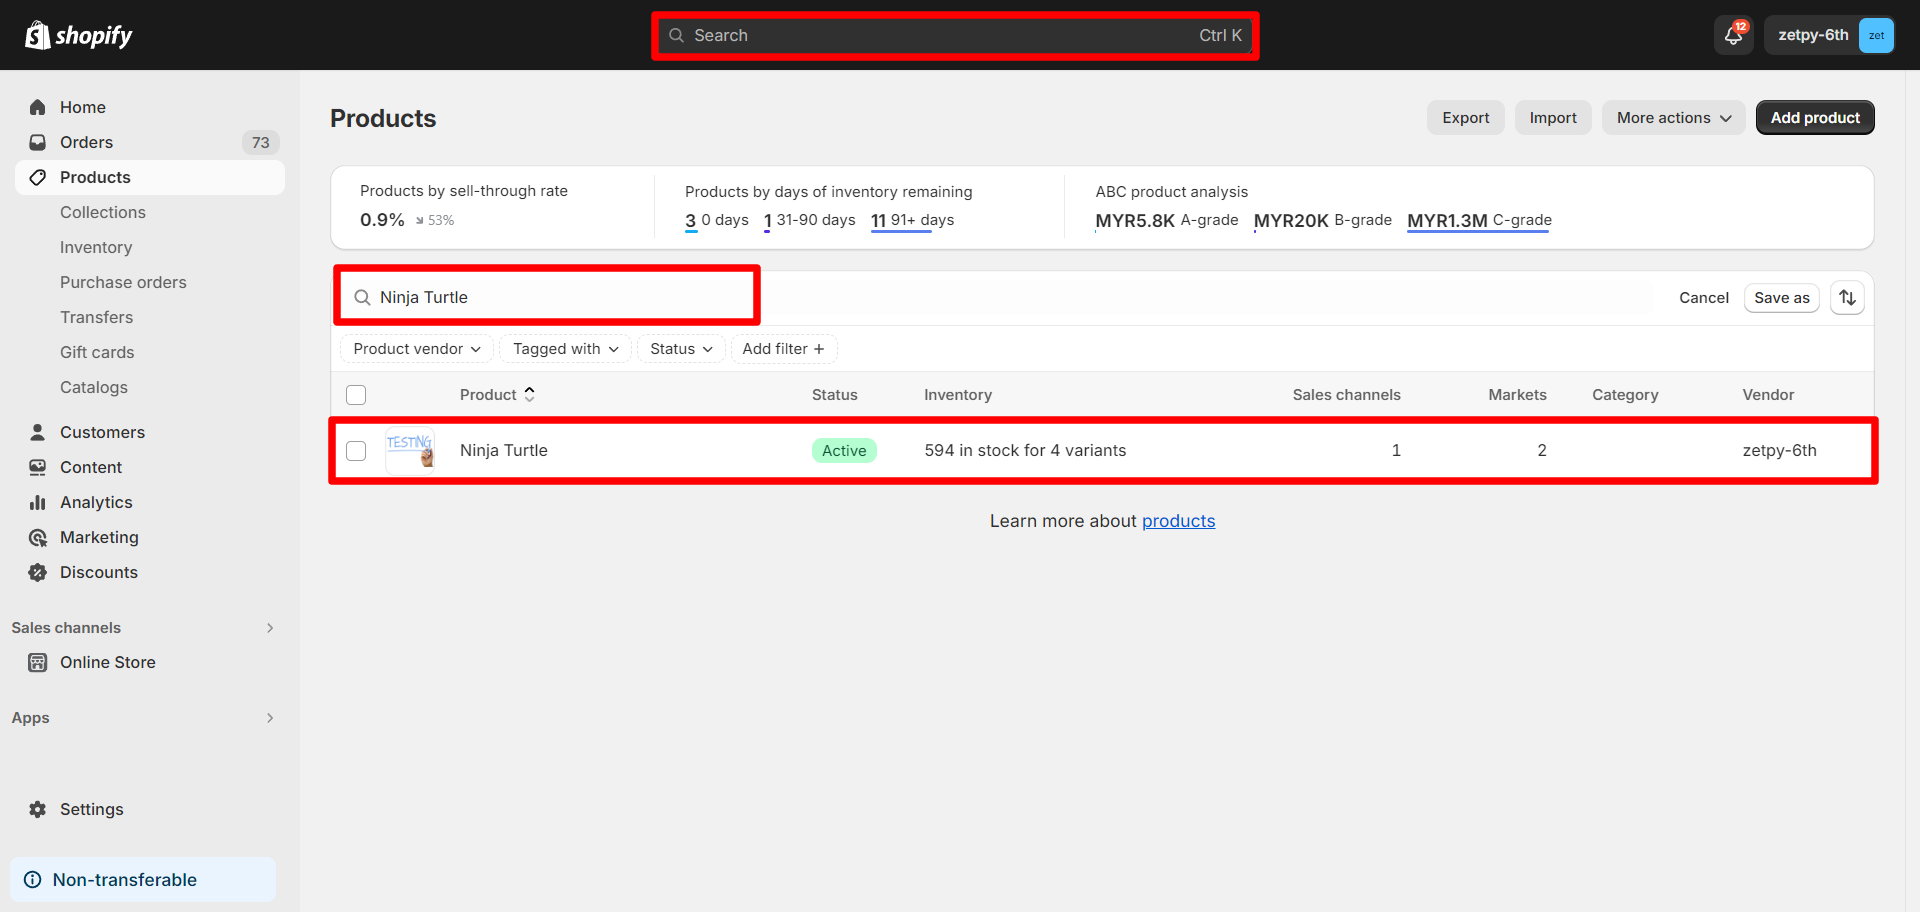Image resolution: width=1920 pixels, height=912 pixels.
Task: Click the '3 0 days' inventory metric
Action: click(717, 220)
